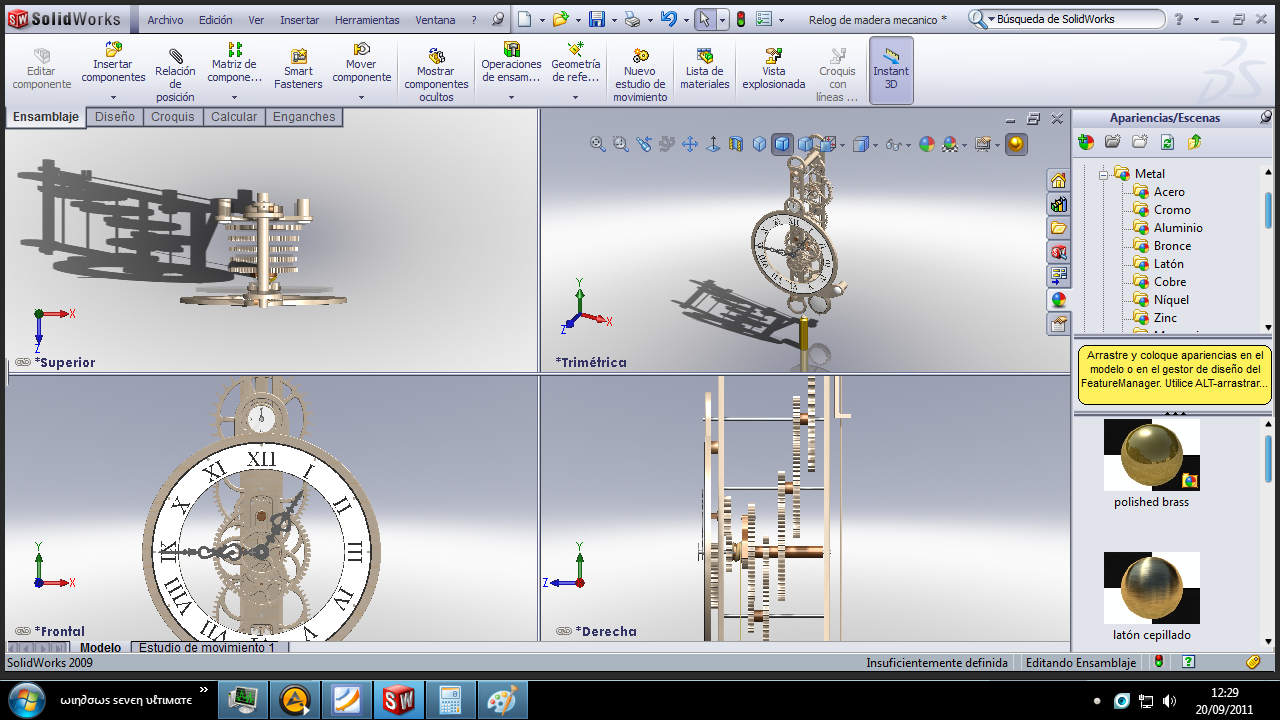Click Previous view icon

644,144
